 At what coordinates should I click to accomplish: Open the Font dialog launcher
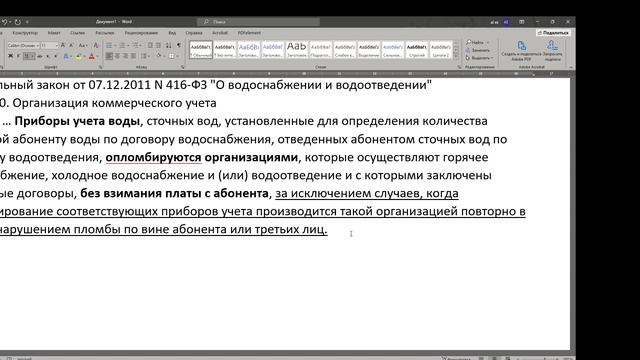[x=100, y=67]
